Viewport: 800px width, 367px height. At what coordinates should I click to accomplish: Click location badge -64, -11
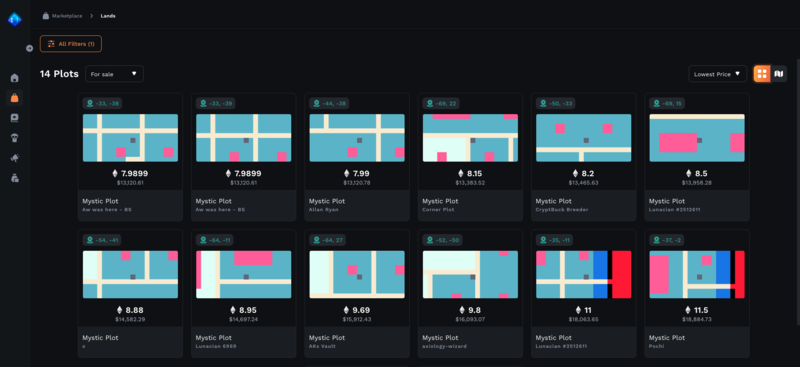coord(214,240)
